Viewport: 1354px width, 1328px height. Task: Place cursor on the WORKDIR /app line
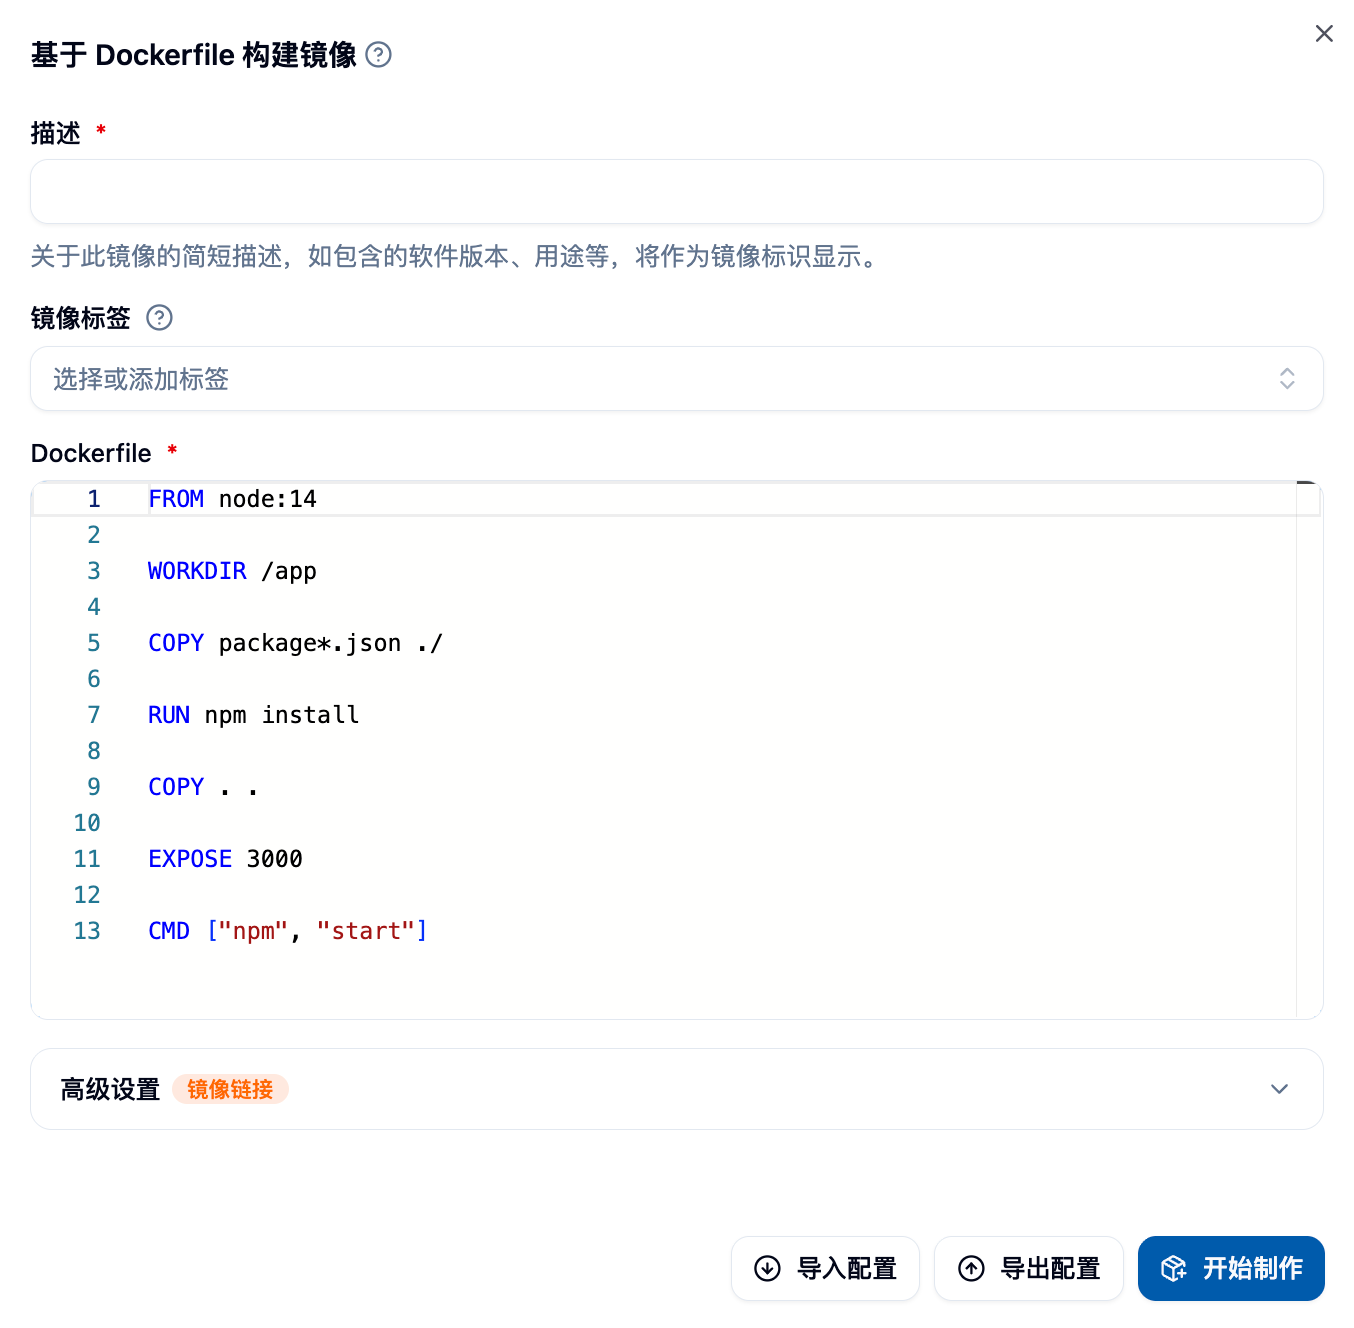click(232, 571)
